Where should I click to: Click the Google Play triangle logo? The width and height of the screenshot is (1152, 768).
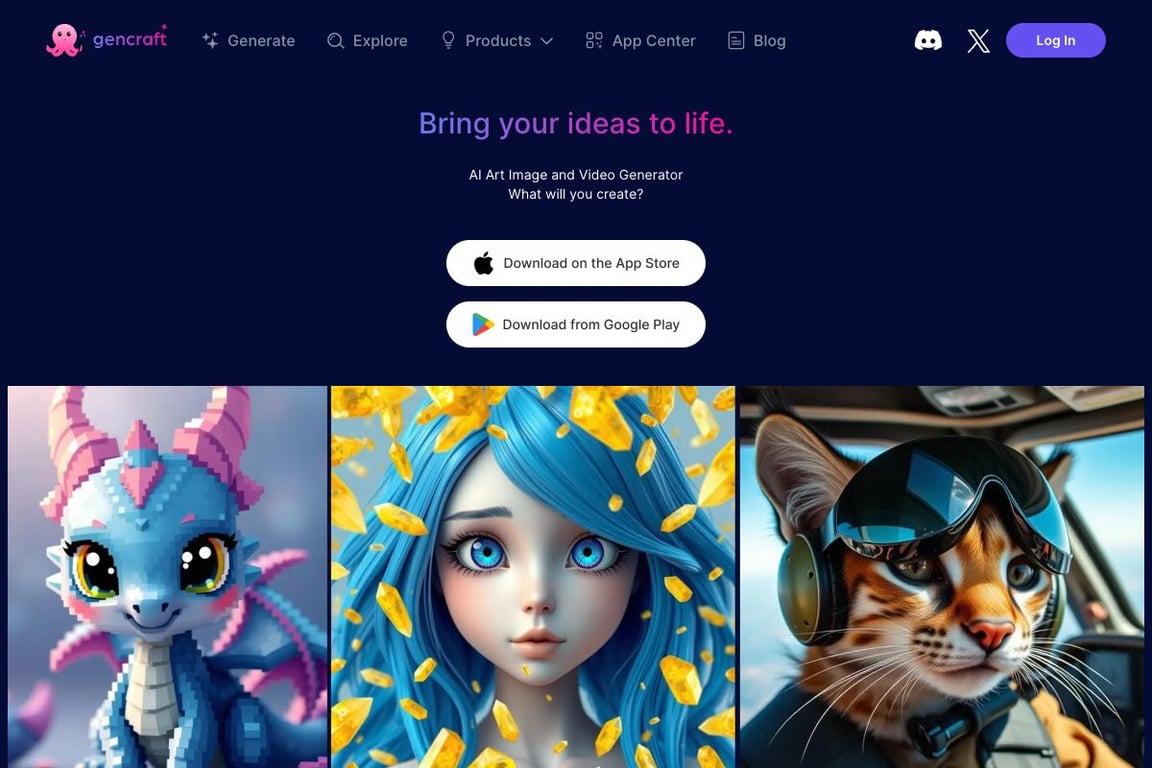(482, 324)
